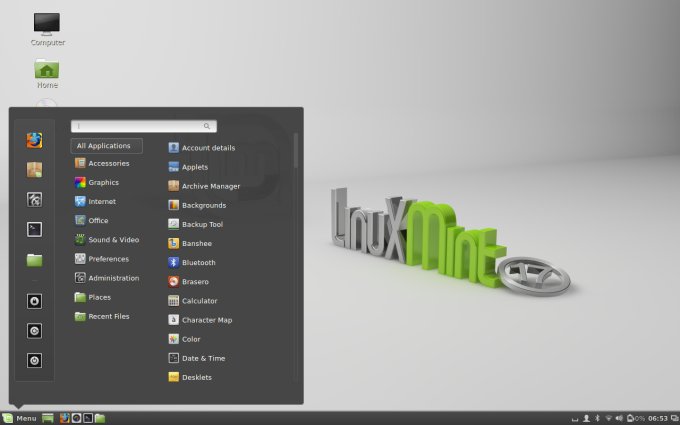This screenshot has width=680, height=425.
Task: Open the Home folder desktop icon
Action: pos(47,74)
